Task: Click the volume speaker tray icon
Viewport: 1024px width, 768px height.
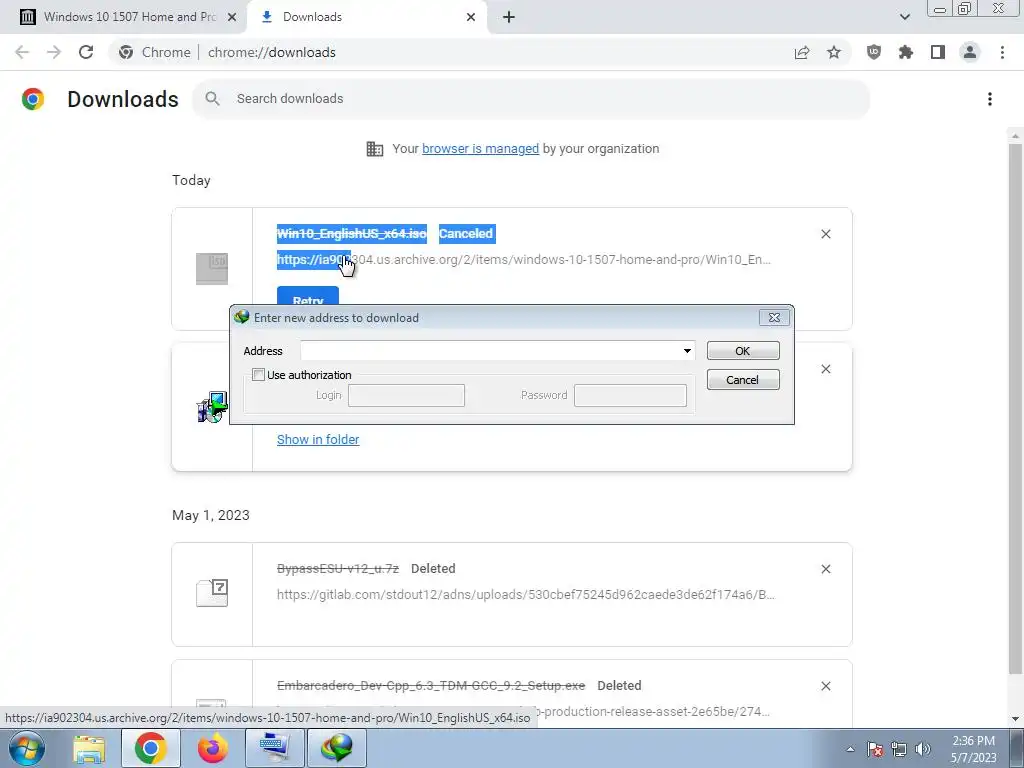Action: [923, 749]
